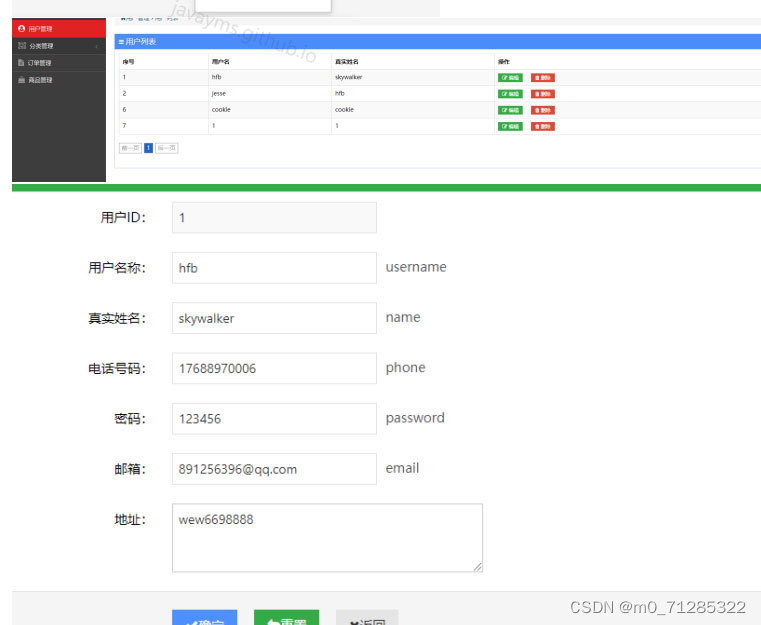
Task: Click the blue 确定 confirm button
Action: pyautogui.click(x=204, y=618)
